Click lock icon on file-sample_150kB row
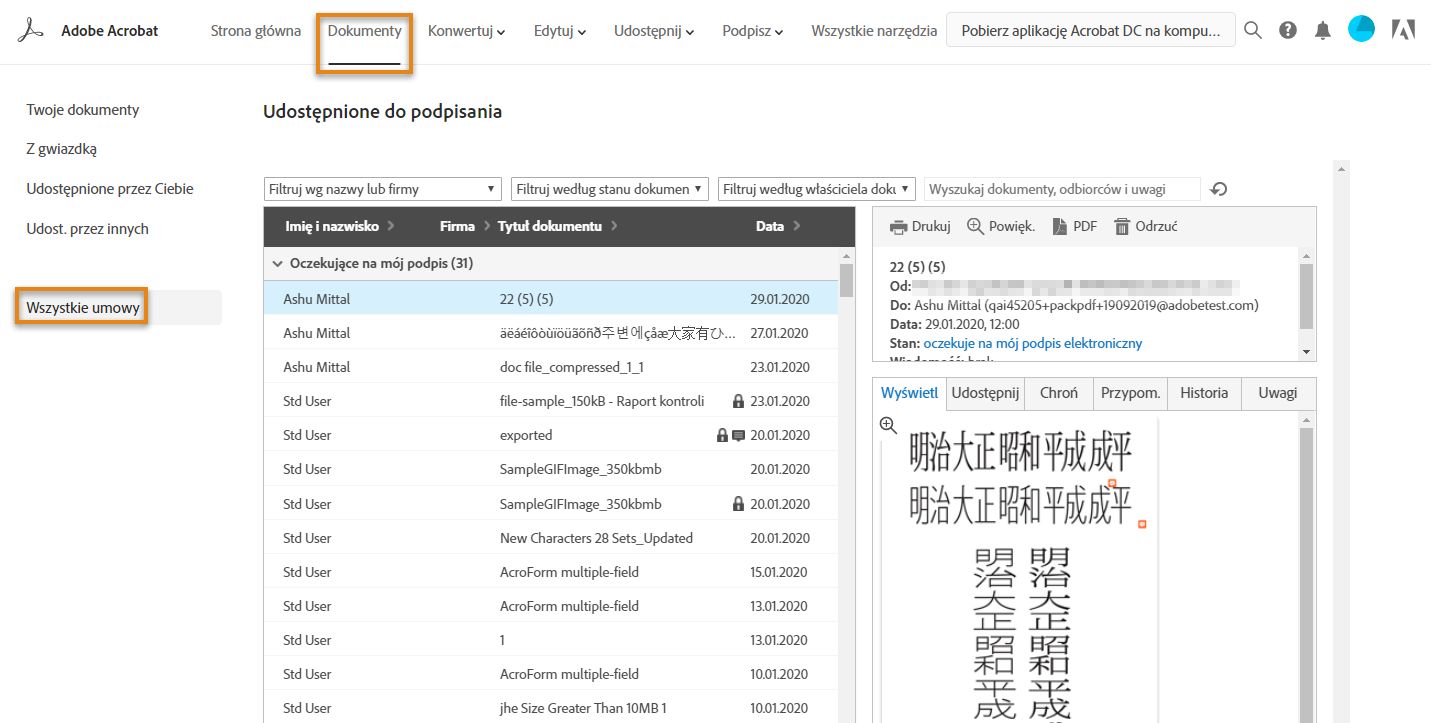Screen dimensions: 1431x723 [x=738, y=401]
